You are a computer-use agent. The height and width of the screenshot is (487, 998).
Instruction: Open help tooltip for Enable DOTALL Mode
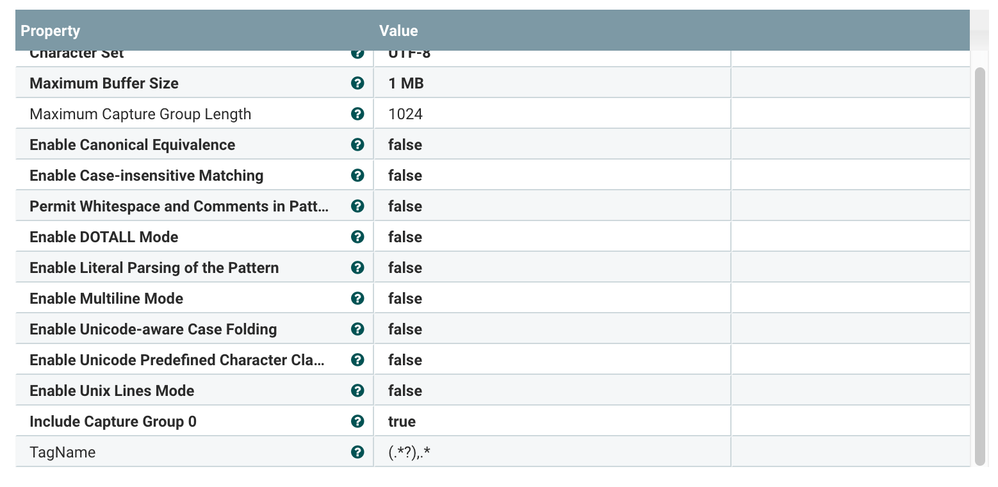(x=357, y=237)
